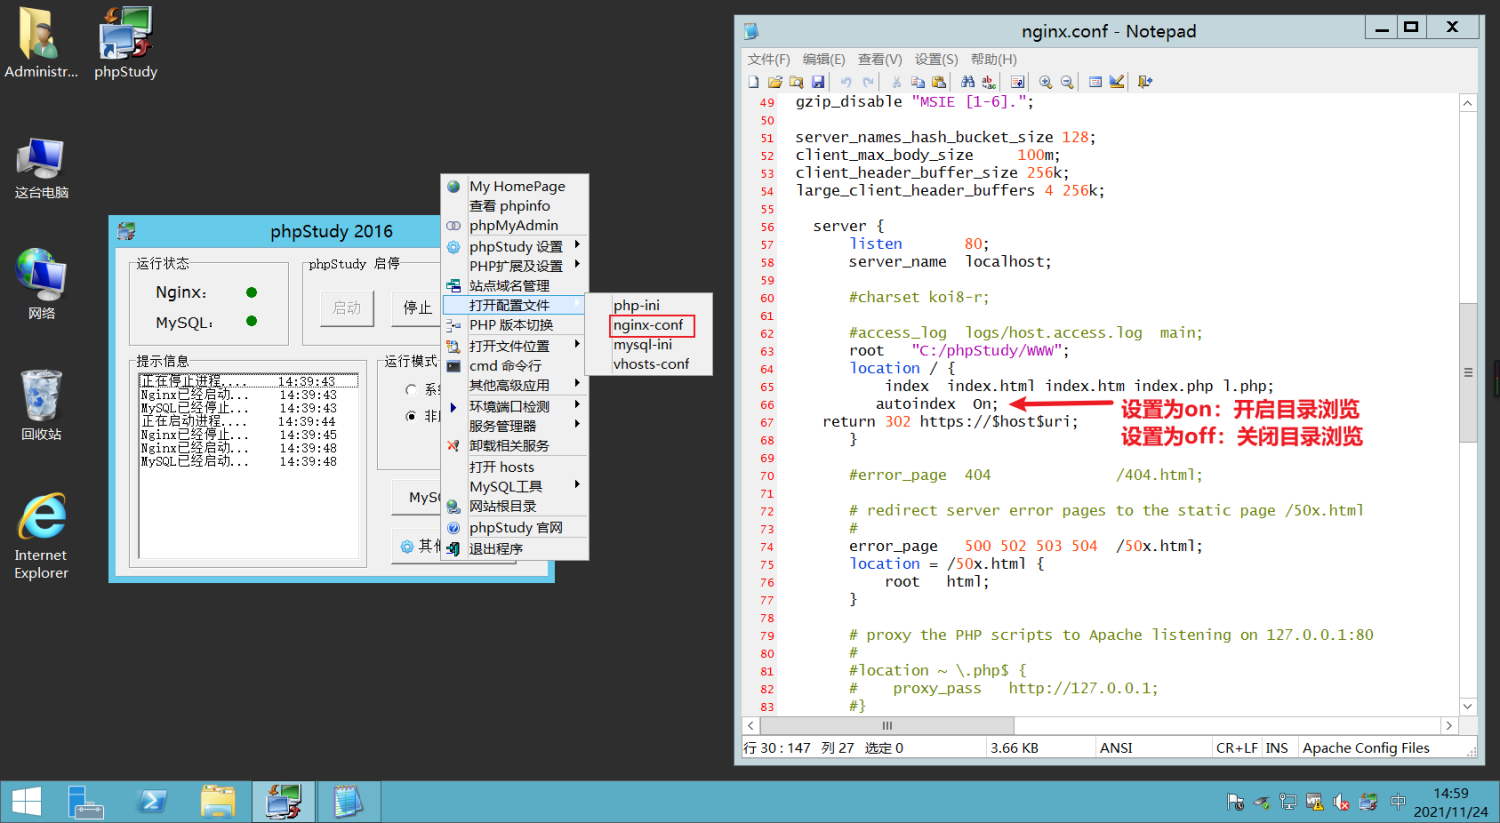Screen dimensions: 1500x823
Task: Expand the phpStudy 设置 submenu
Action: [x=515, y=246]
